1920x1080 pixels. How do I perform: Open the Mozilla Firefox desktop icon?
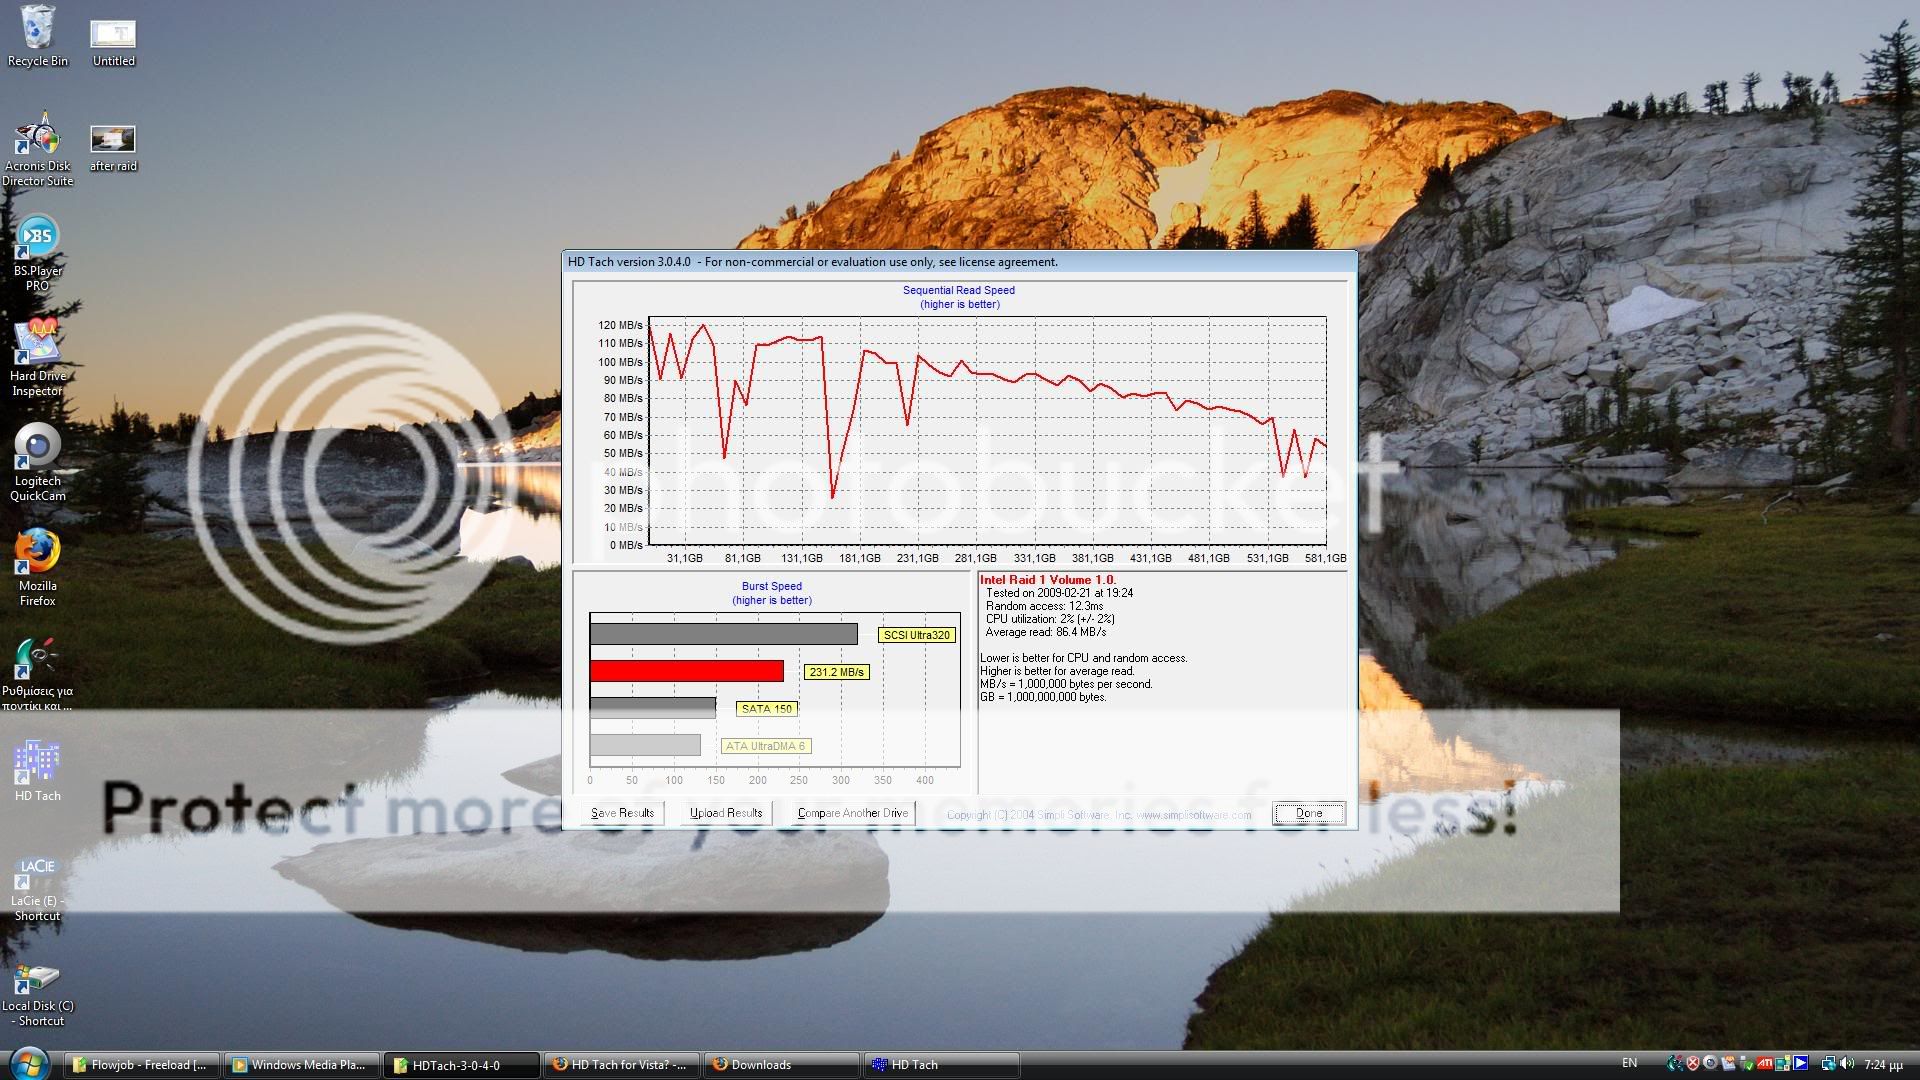(38, 556)
